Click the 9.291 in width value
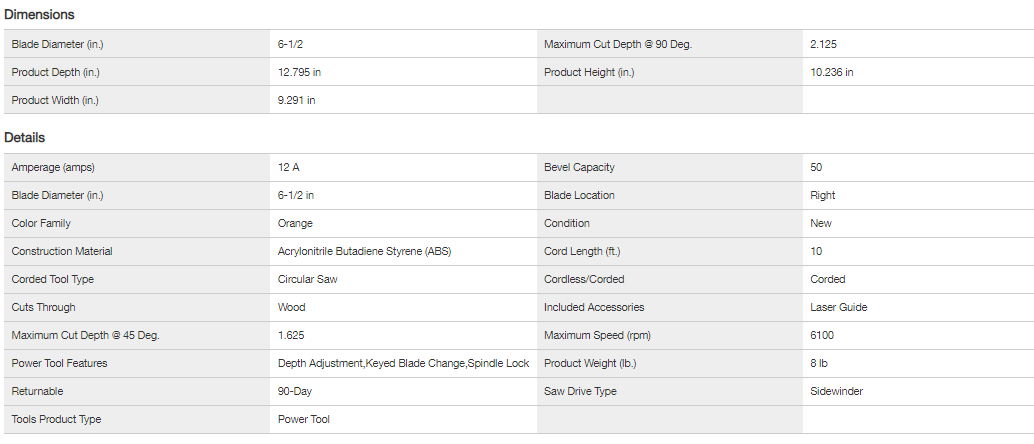This screenshot has height=444, width=1034. click(x=296, y=100)
